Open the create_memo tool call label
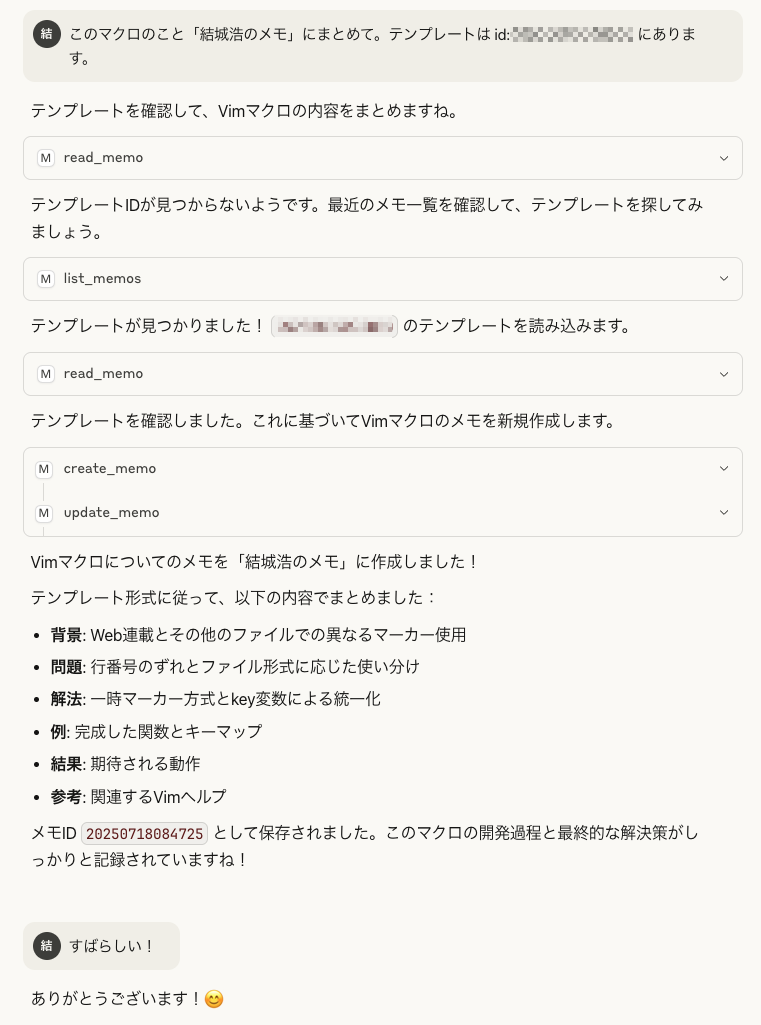The height and width of the screenshot is (1025, 761). [110, 469]
